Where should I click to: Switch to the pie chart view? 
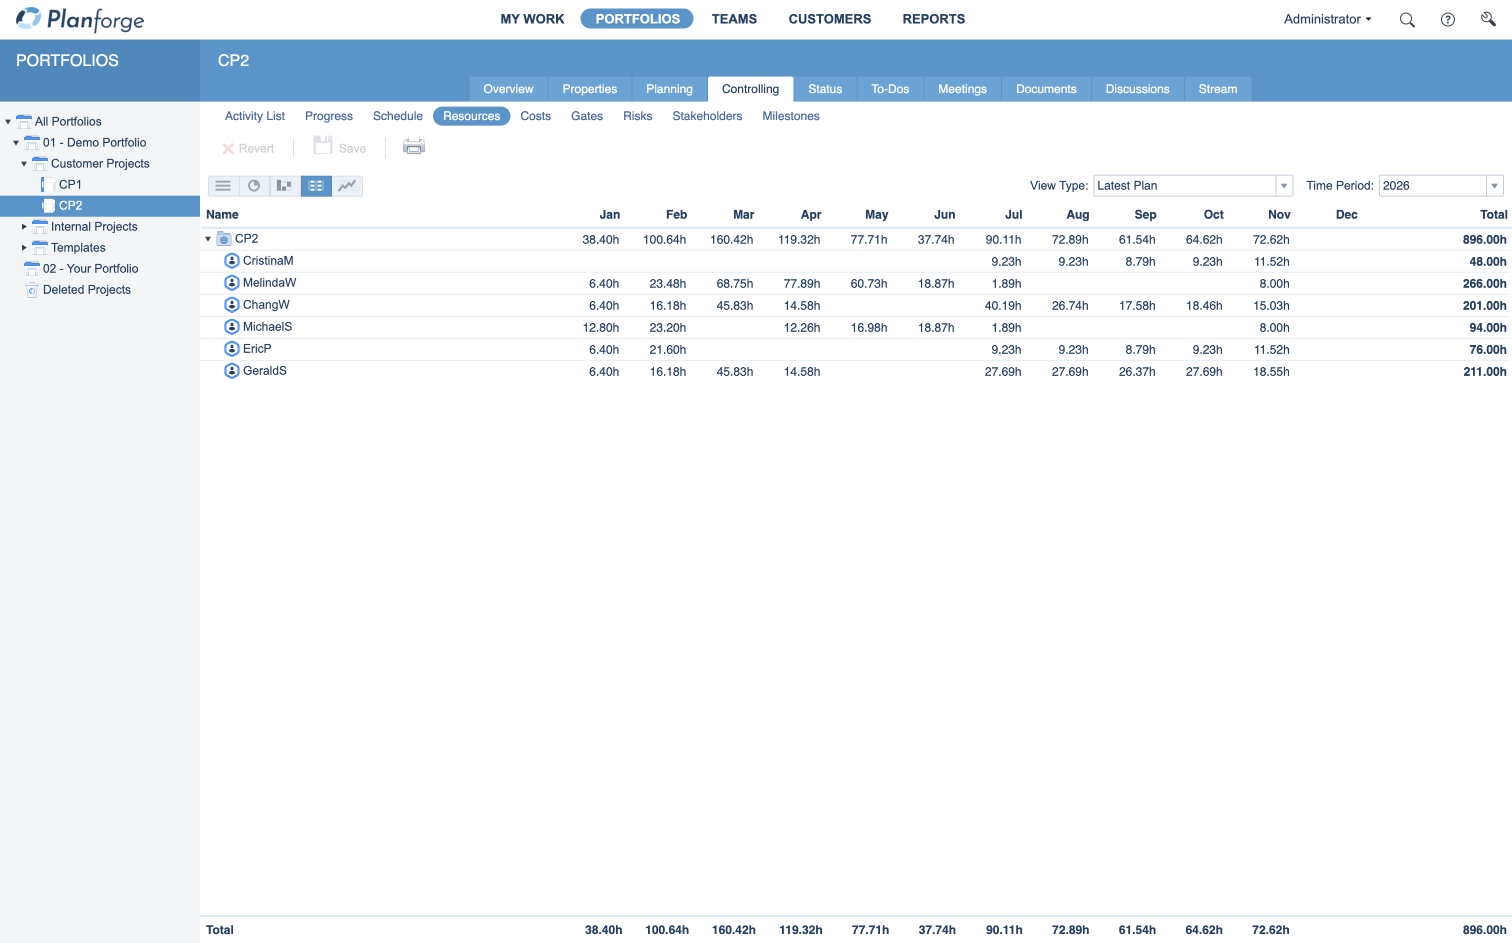(x=254, y=186)
